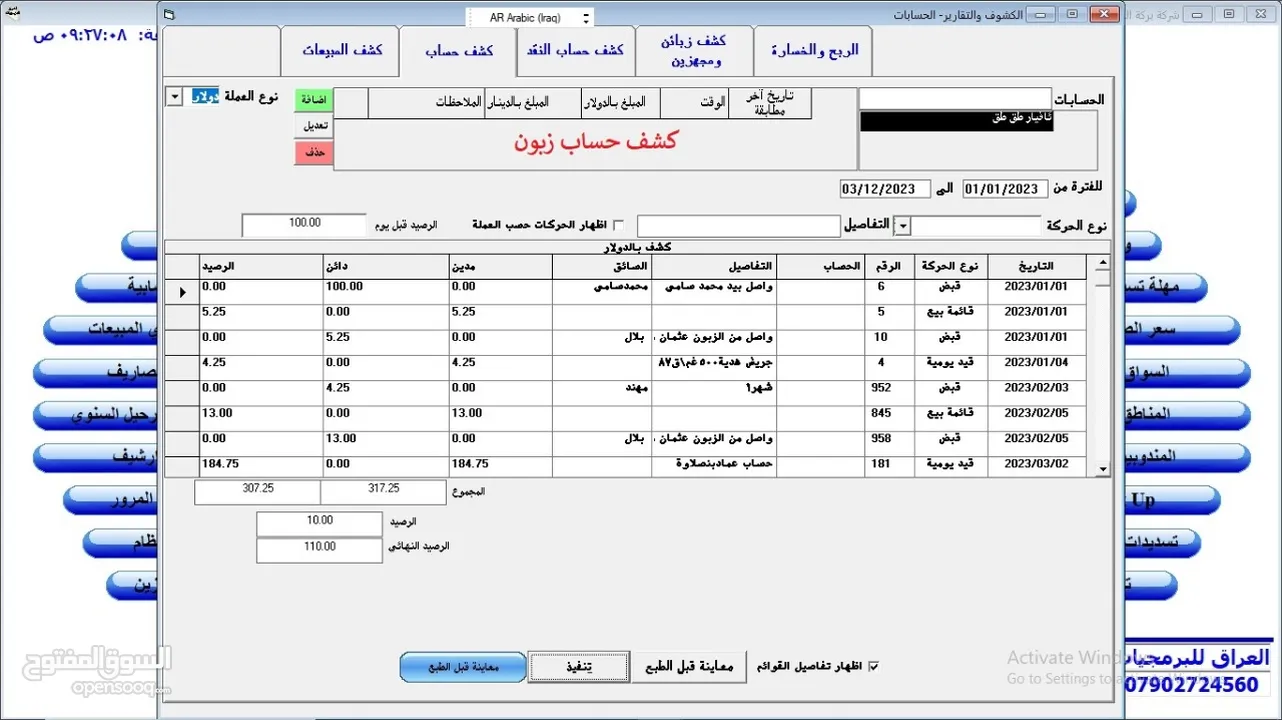Click the grey معاينة قبل الطبع button
This screenshot has width=1282, height=720.
coord(689,666)
